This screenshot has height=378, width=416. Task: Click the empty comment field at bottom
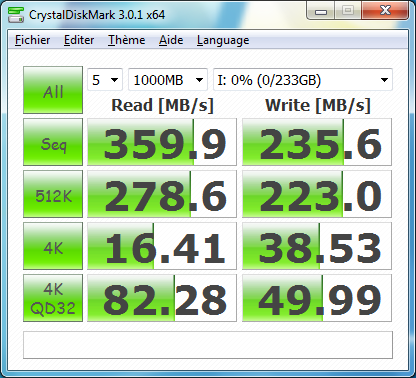pos(208,345)
